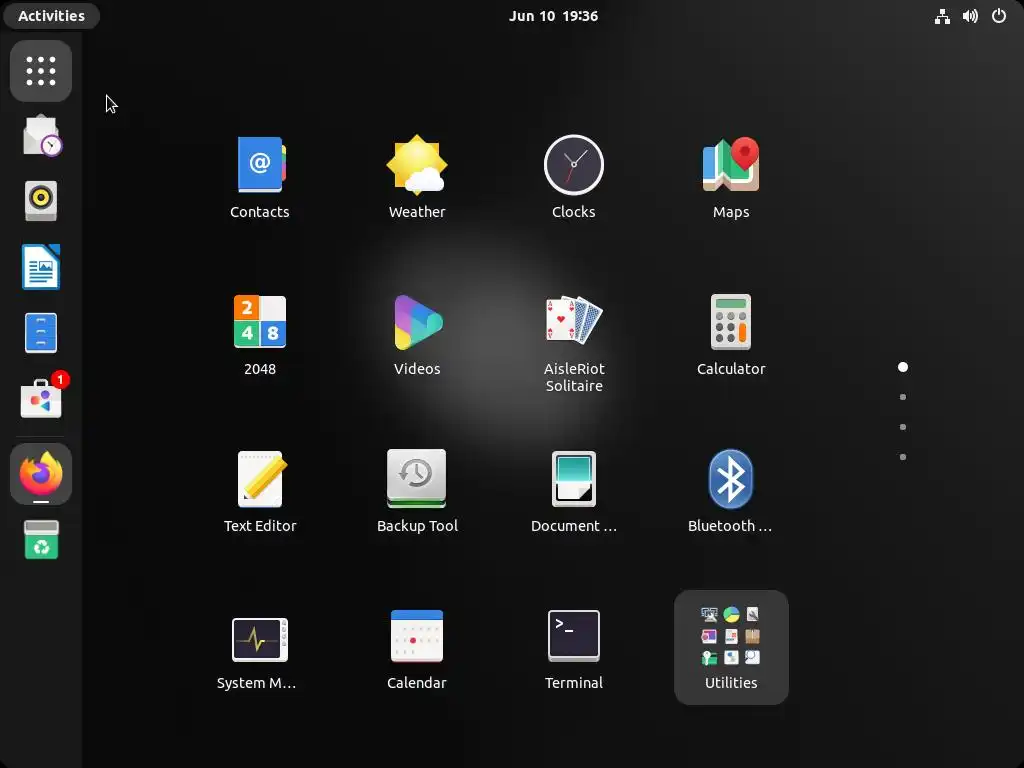
Task: Go to the fourth app grid page
Action: tap(903, 457)
